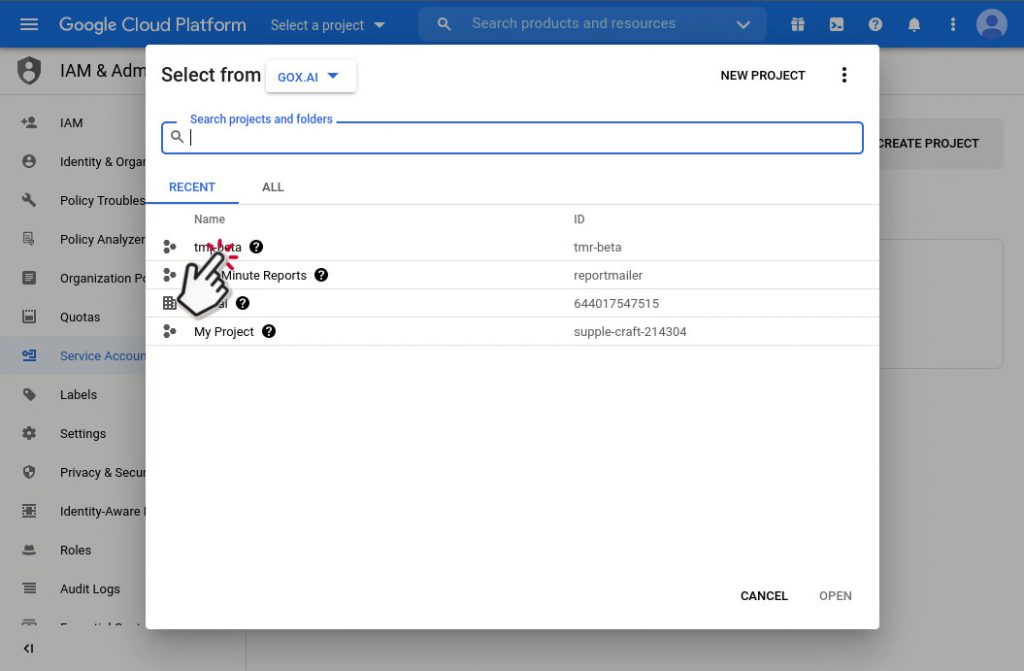Click the Settings gear icon in sidebar

[x=29, y=433]
